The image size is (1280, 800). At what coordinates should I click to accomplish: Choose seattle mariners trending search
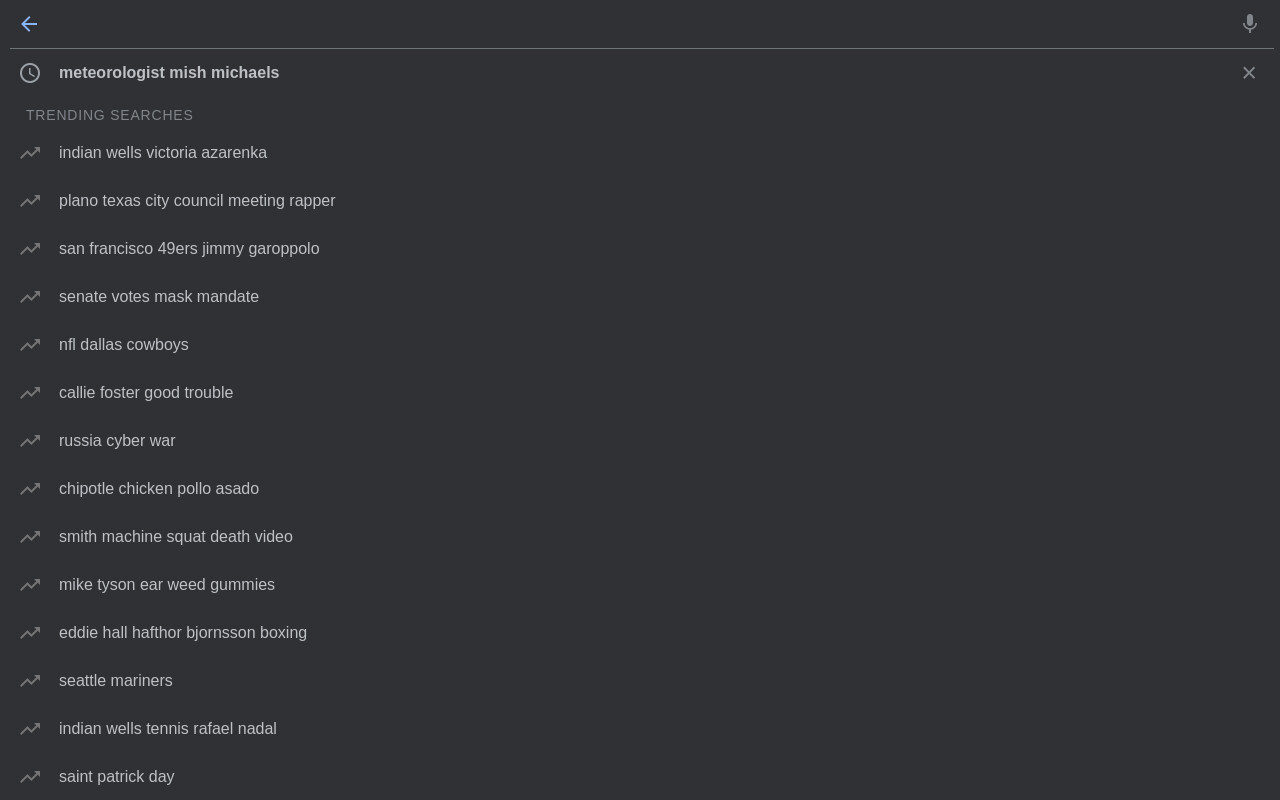pos(640,681)
